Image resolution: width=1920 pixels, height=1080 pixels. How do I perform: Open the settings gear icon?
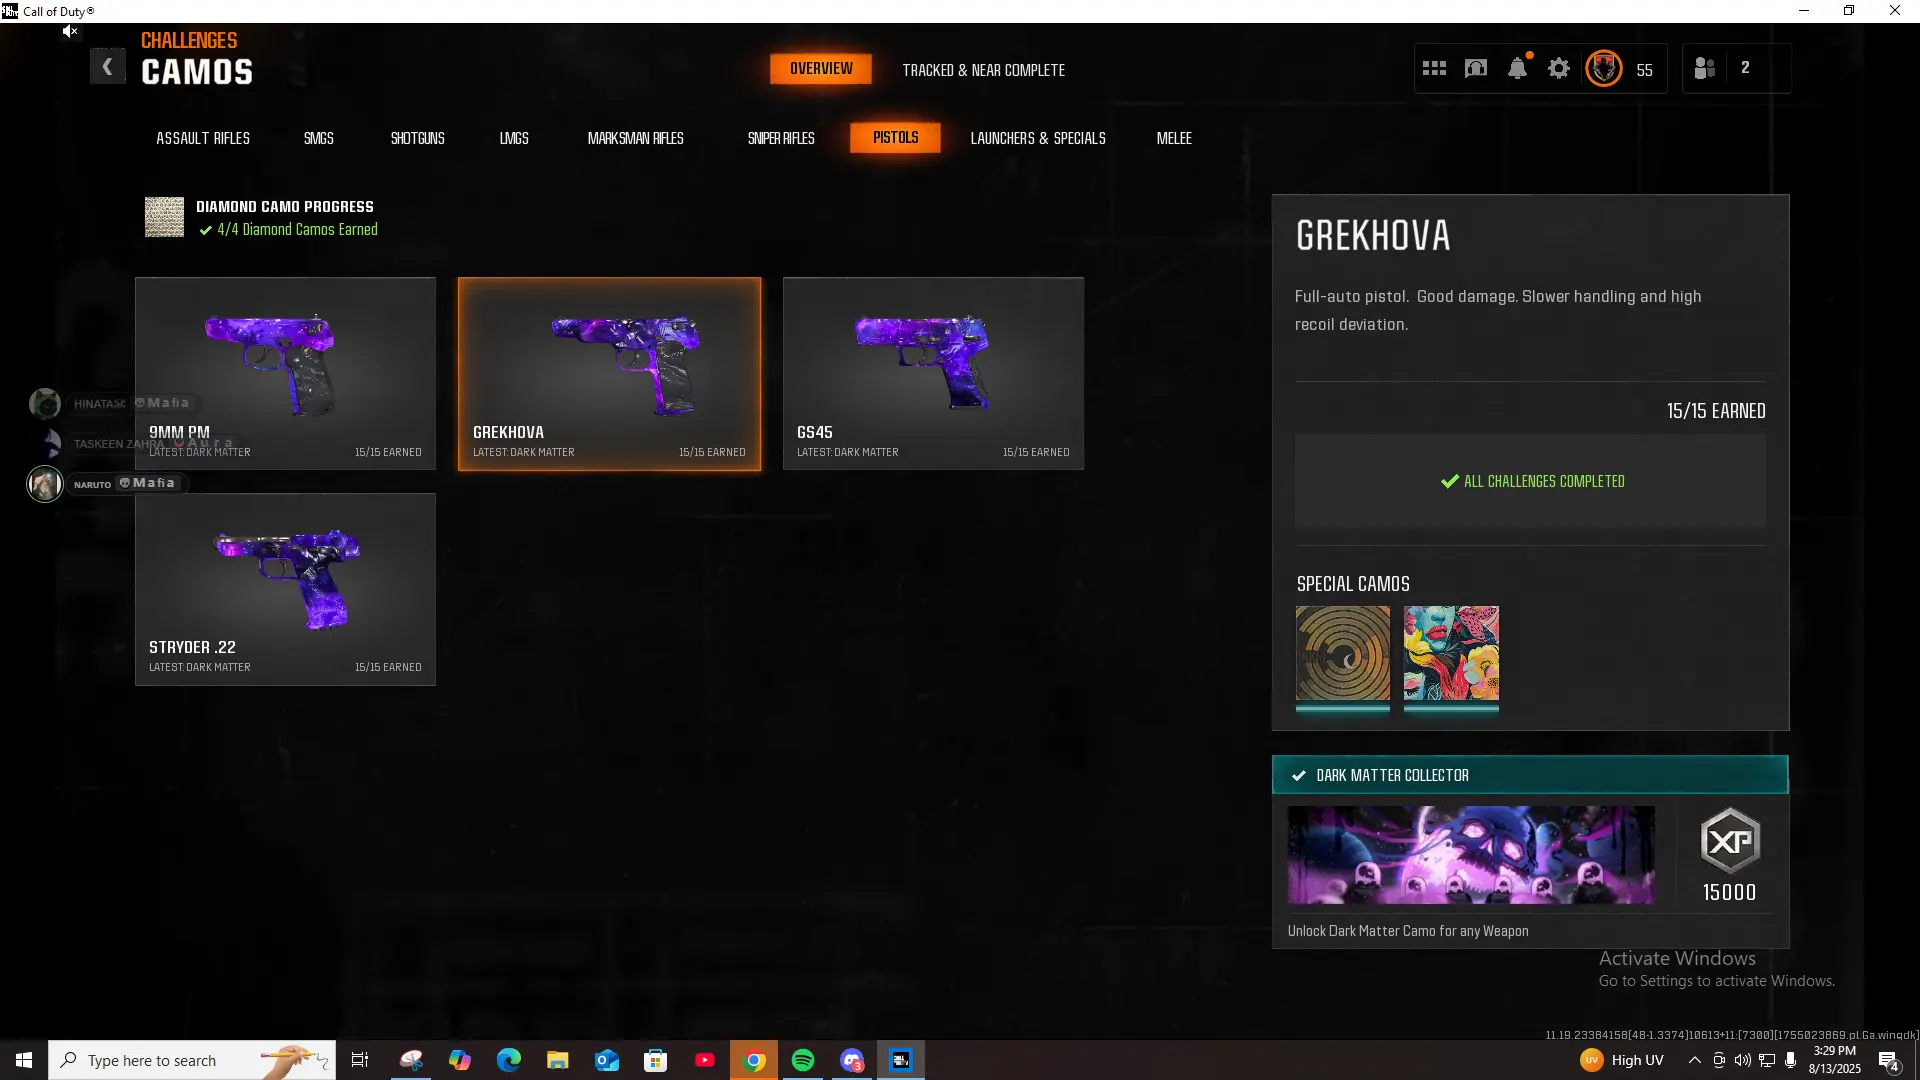coord(1558,68)
